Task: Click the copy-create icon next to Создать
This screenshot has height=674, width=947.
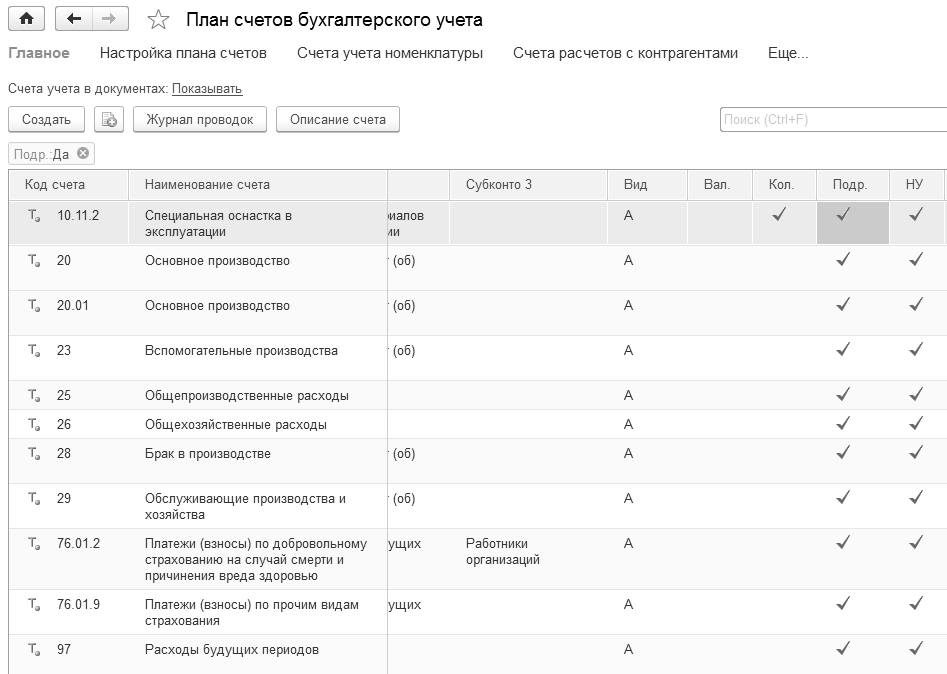Action: [x=109, y=120]
